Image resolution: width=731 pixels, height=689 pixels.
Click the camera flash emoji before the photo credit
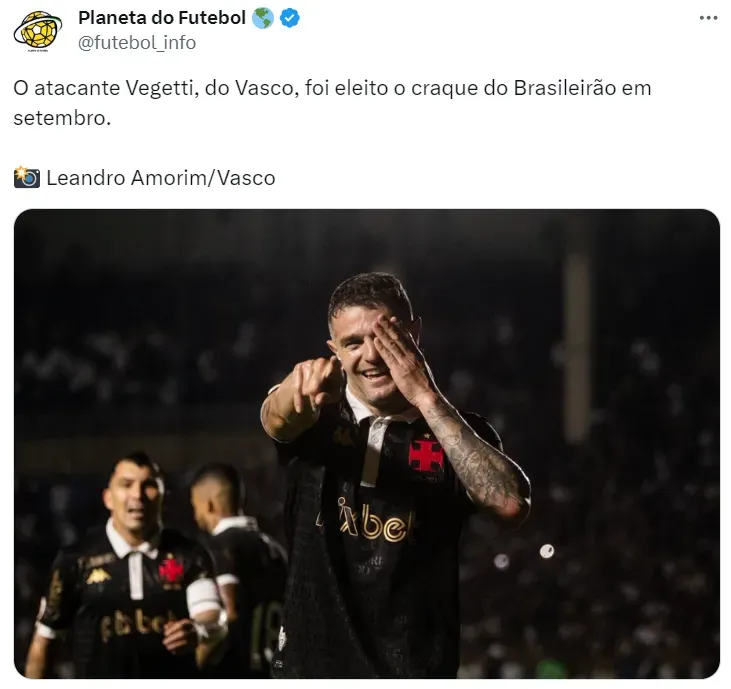point(27,177)
